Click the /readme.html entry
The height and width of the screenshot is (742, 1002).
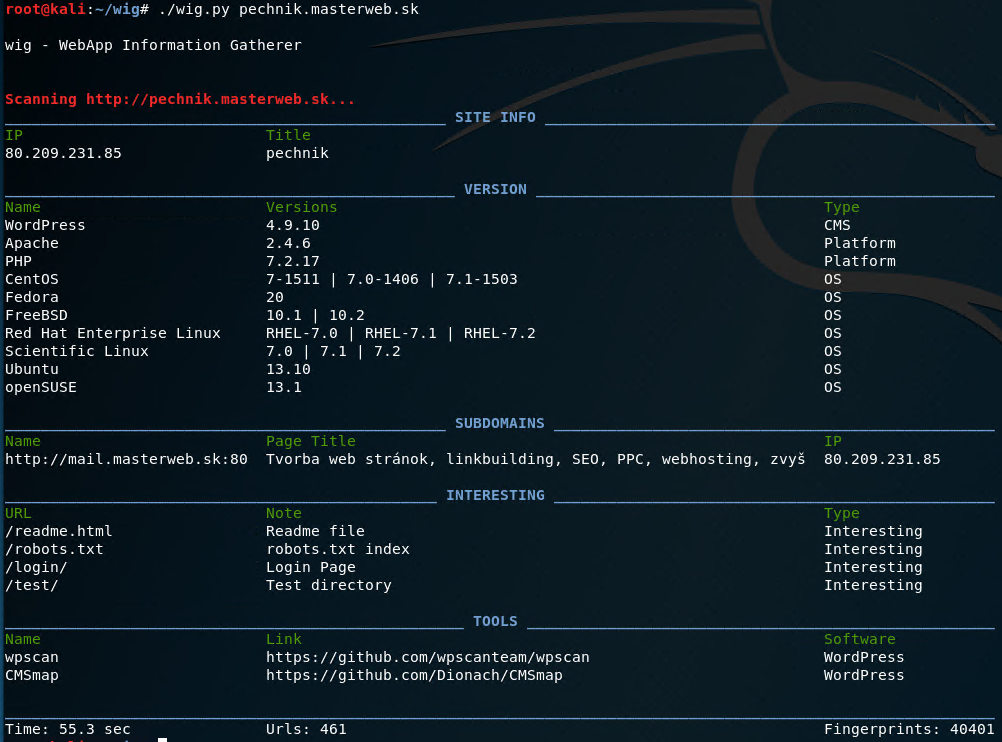pos(59,531)
